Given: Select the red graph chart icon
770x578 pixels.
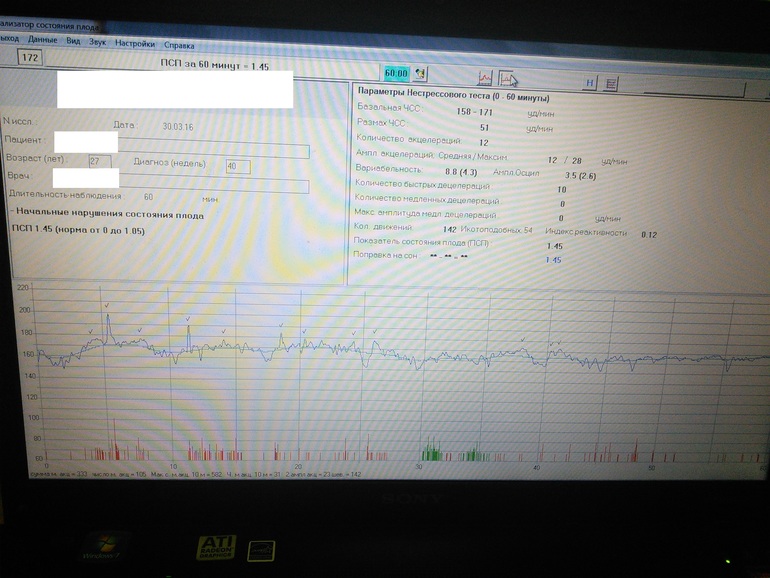Looking at the screenshot, I should click(x=485, y=78).
